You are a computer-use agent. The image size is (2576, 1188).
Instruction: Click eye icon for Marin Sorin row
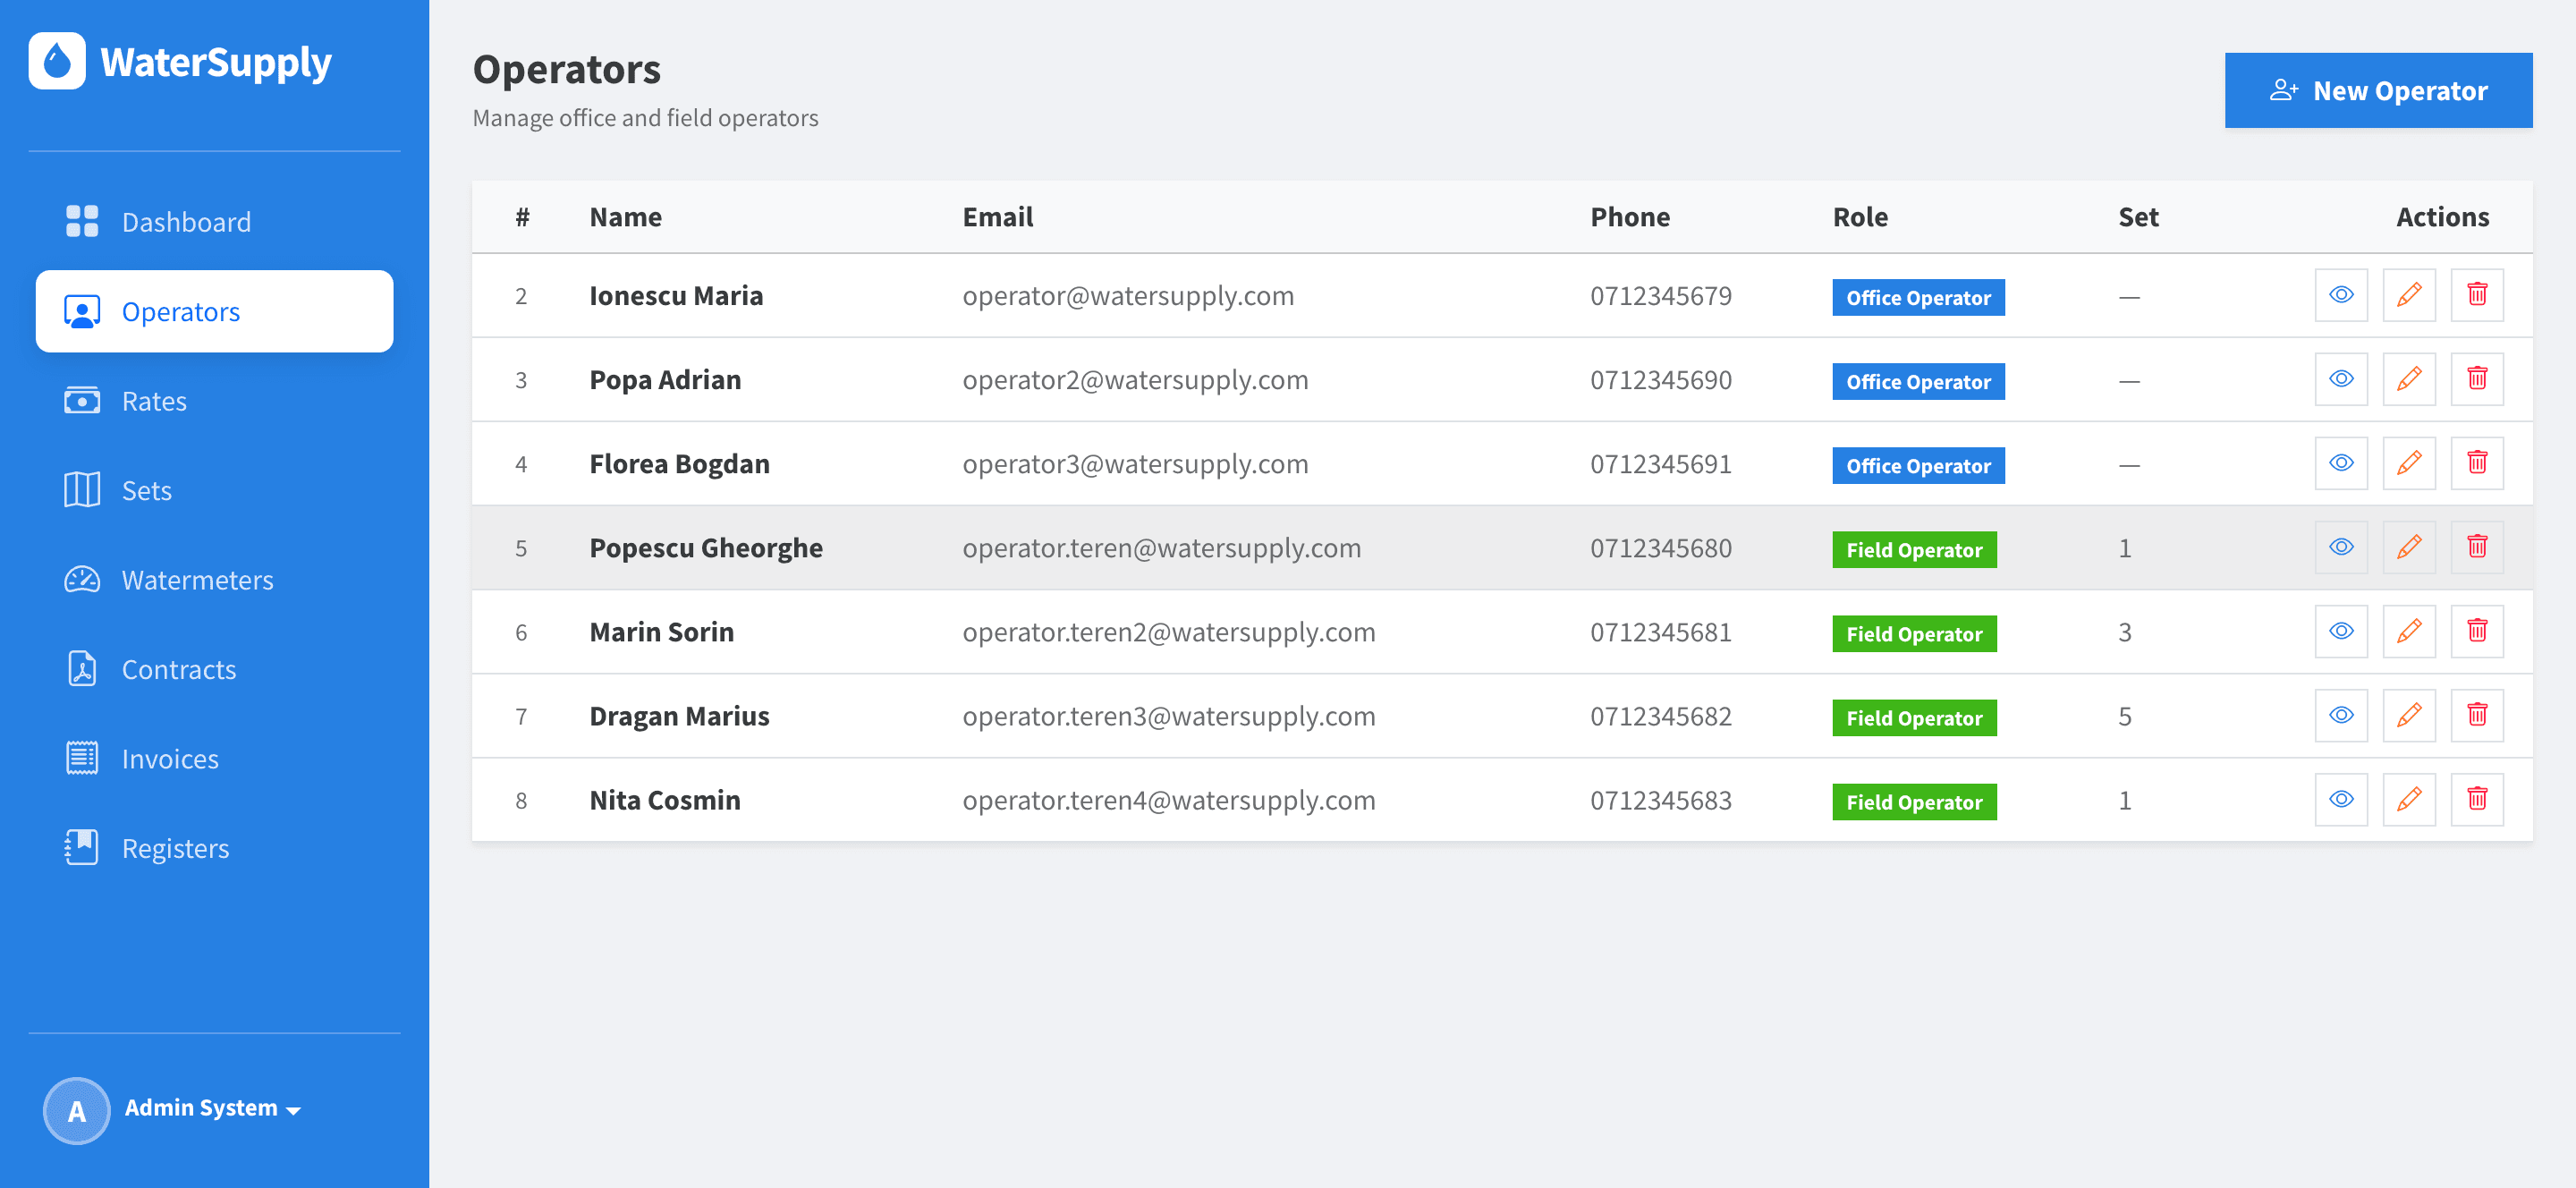point(2341,631)
